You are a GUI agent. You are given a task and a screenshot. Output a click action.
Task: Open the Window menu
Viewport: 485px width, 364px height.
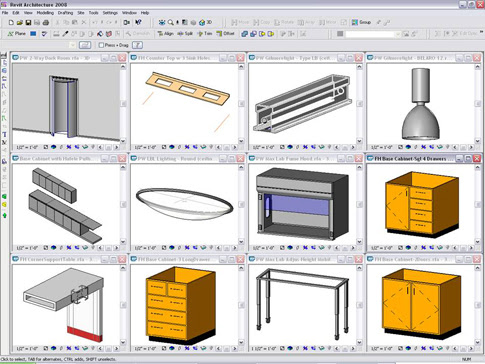pyautogui.click(x=129, y=13)
